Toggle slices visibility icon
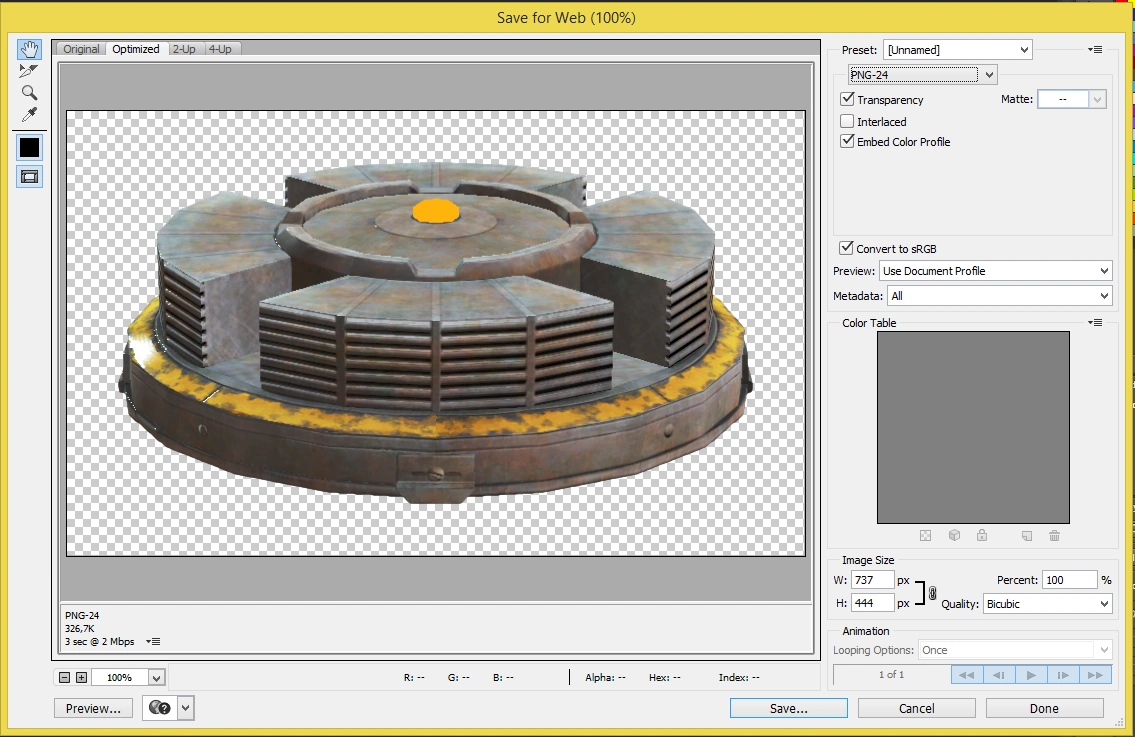This screenshot has height=737, width=1135. tap(29, 176)
